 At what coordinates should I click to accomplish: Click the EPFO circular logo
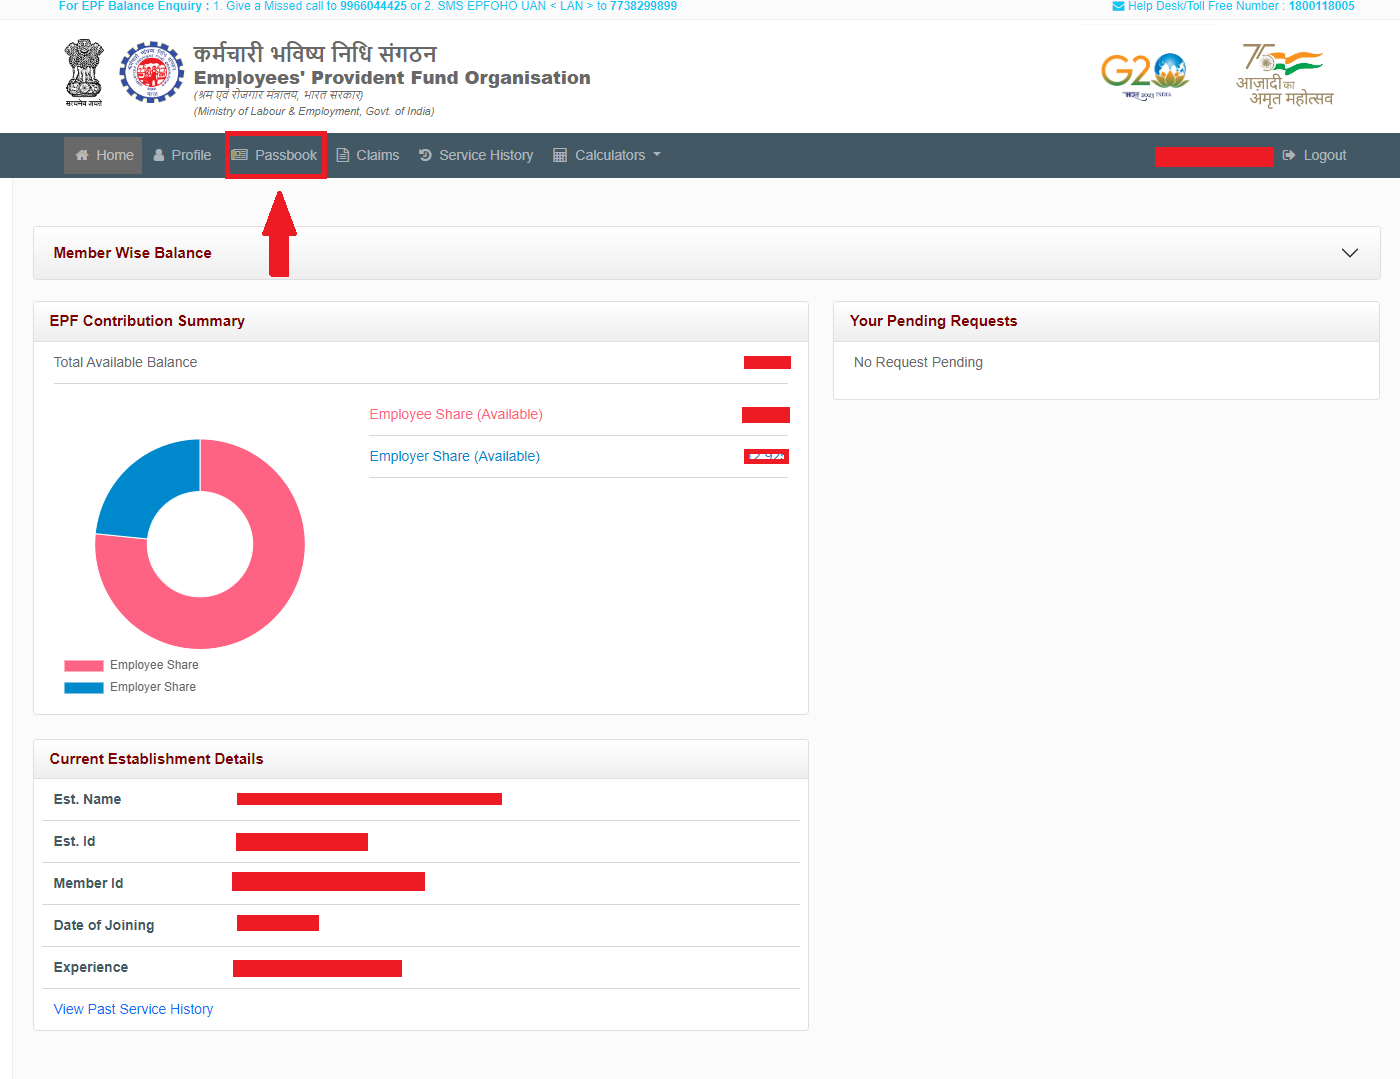tap(151, 72)
